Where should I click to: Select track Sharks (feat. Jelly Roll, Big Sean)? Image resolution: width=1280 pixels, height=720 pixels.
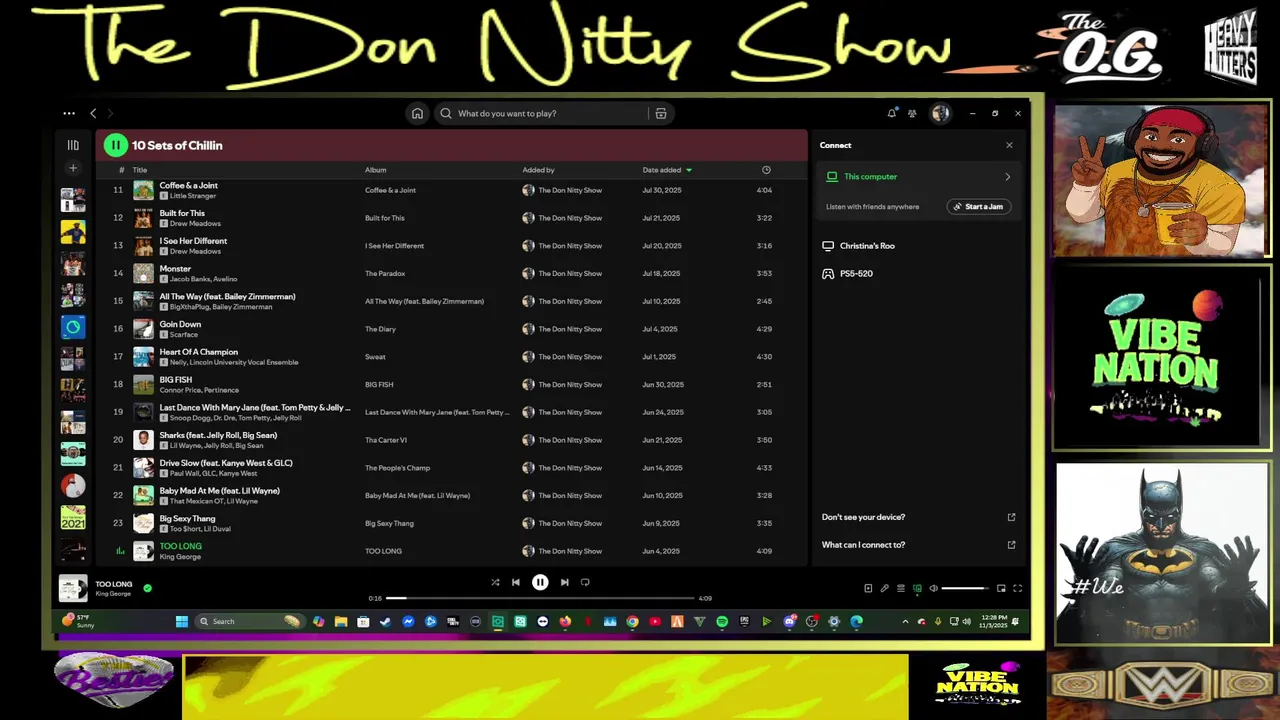218,435
